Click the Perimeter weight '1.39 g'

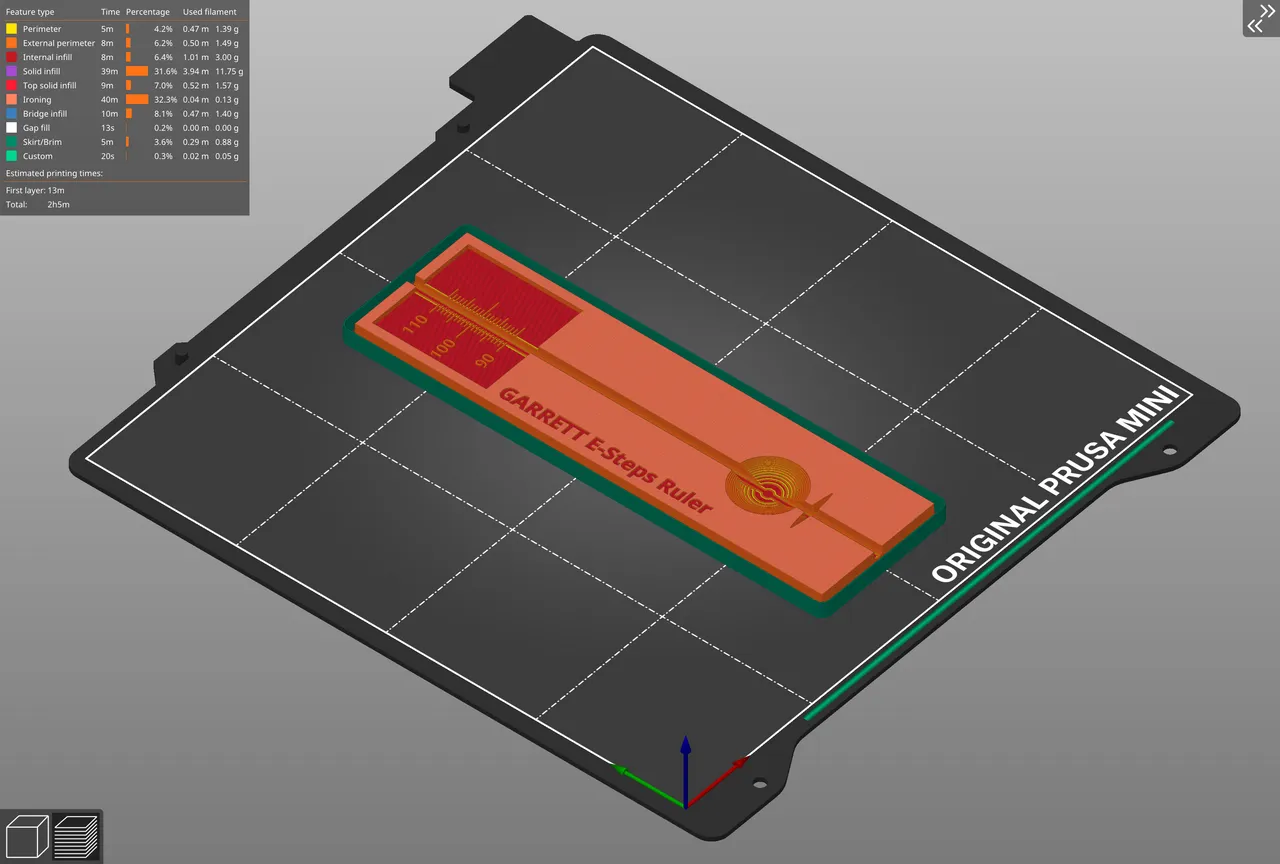click(227, 29)
